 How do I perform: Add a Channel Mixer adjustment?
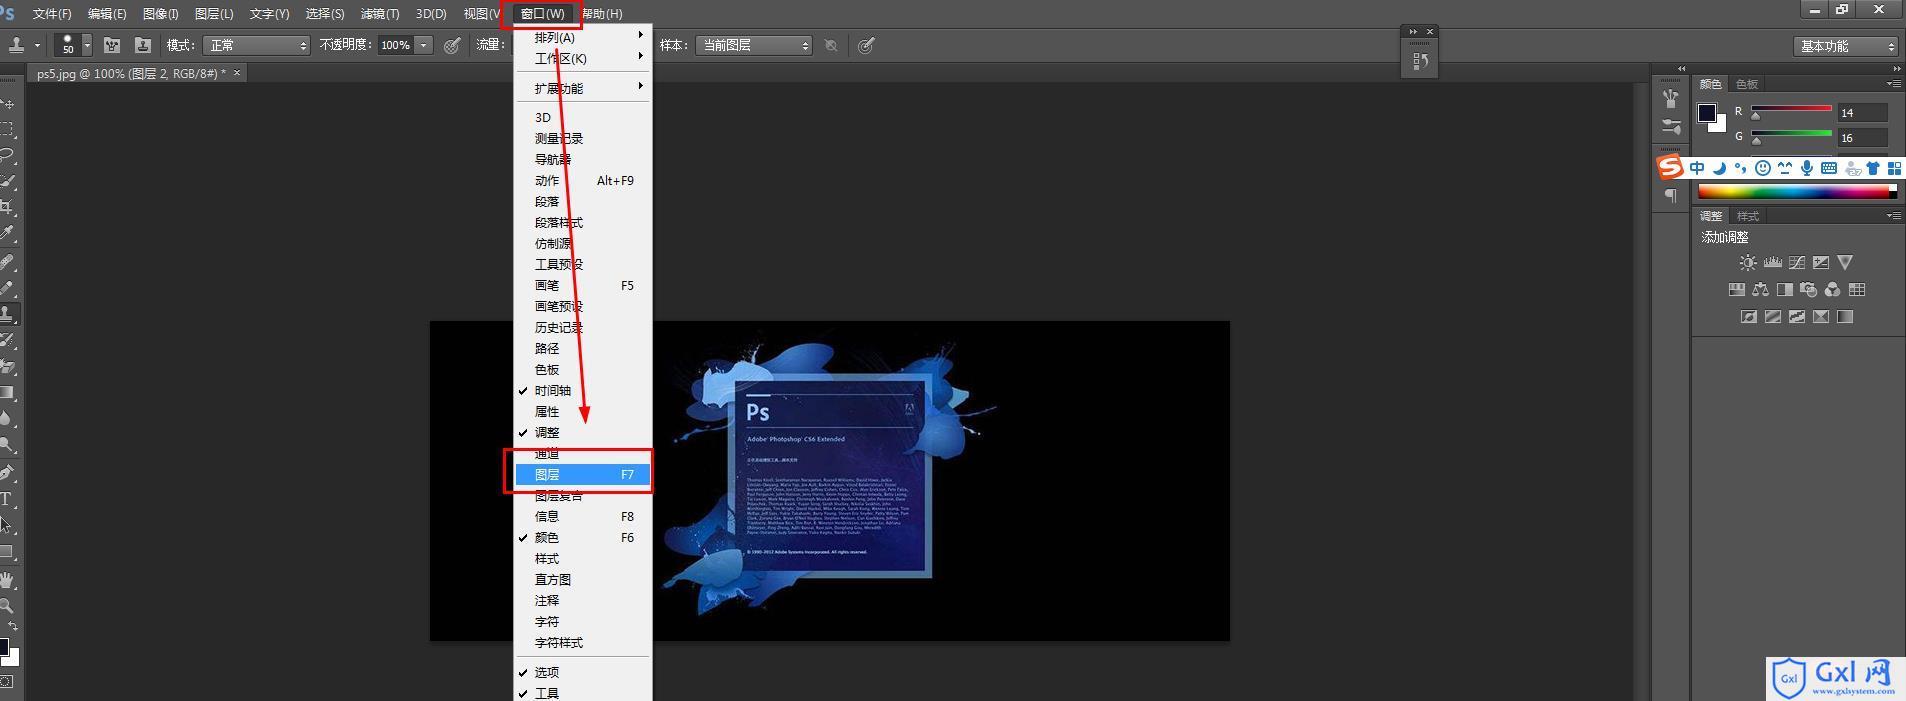pos(1832,290)
